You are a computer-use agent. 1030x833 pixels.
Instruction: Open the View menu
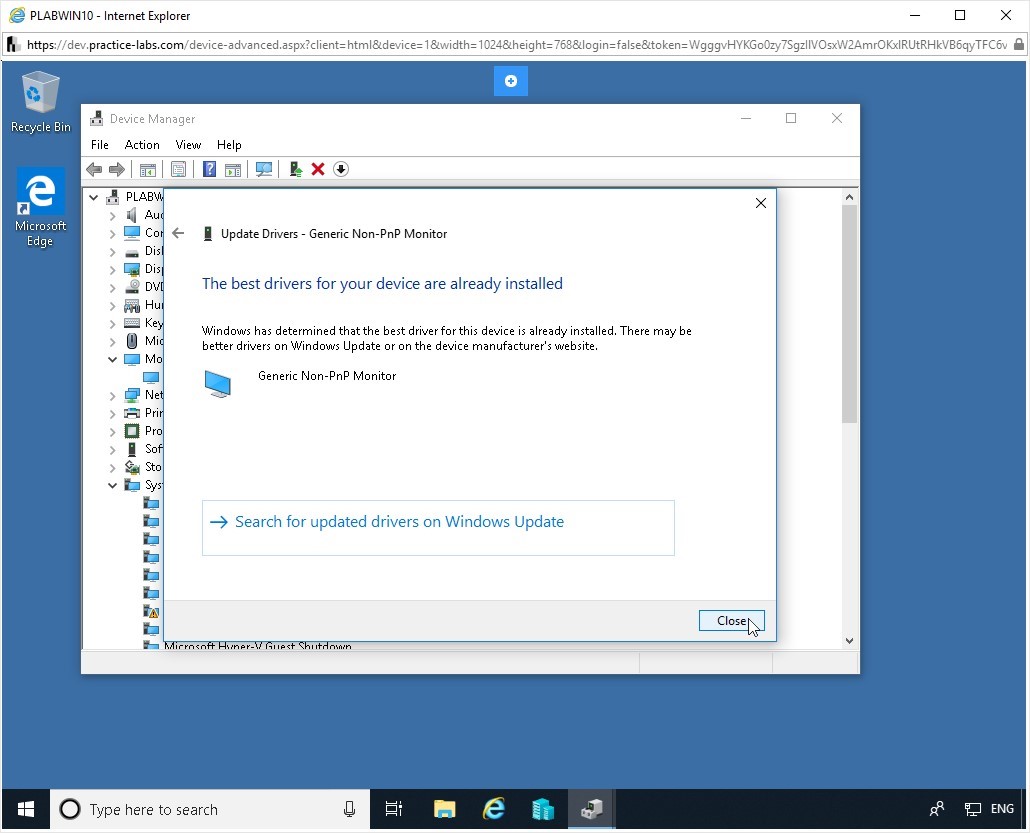coord(188,145)
